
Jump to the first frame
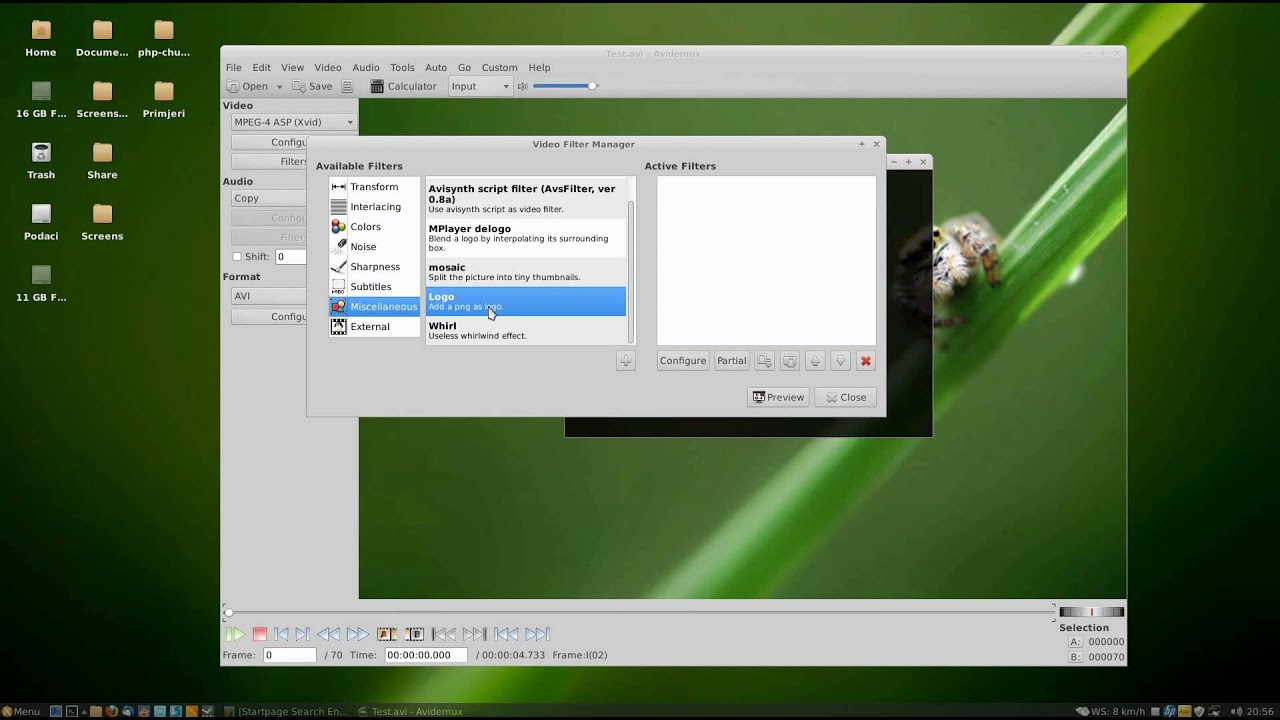[507, 634]
